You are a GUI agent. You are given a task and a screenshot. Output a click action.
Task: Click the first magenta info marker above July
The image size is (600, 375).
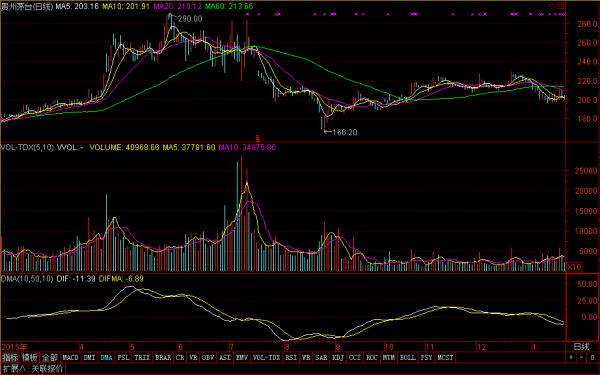tap(248, 14)
